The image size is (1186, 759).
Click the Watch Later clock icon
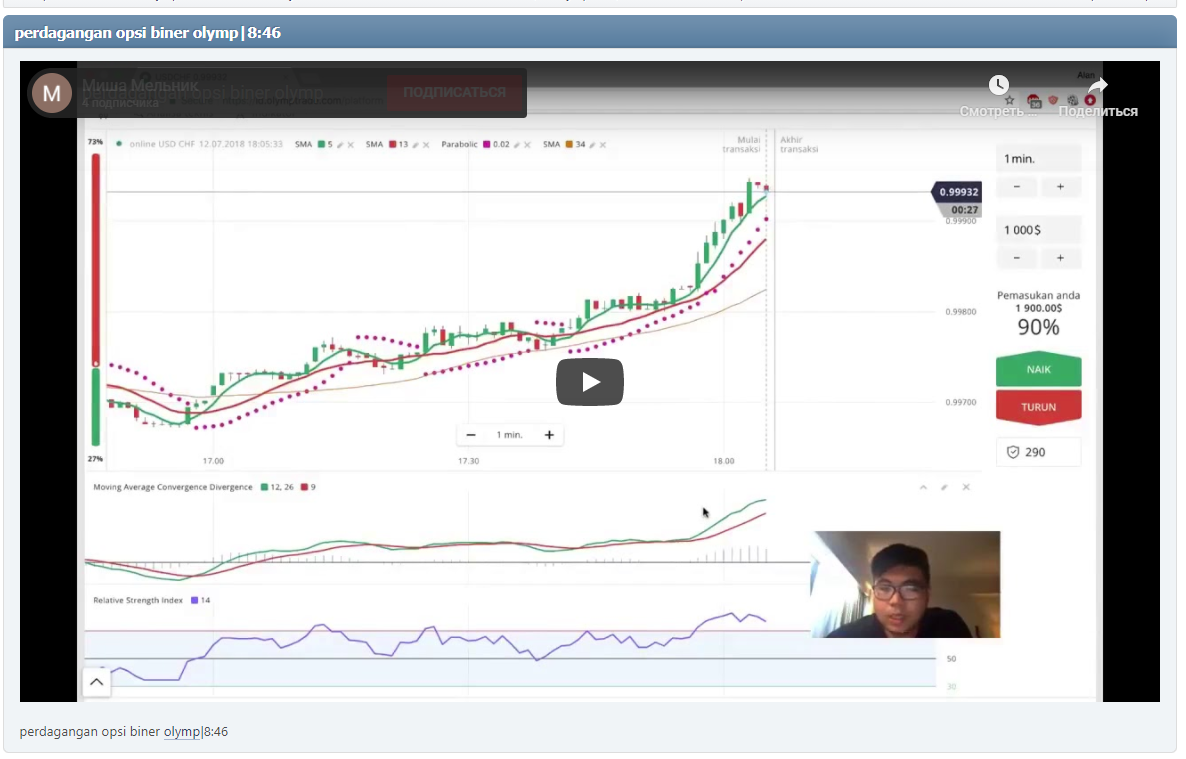[x=999, y=86]
